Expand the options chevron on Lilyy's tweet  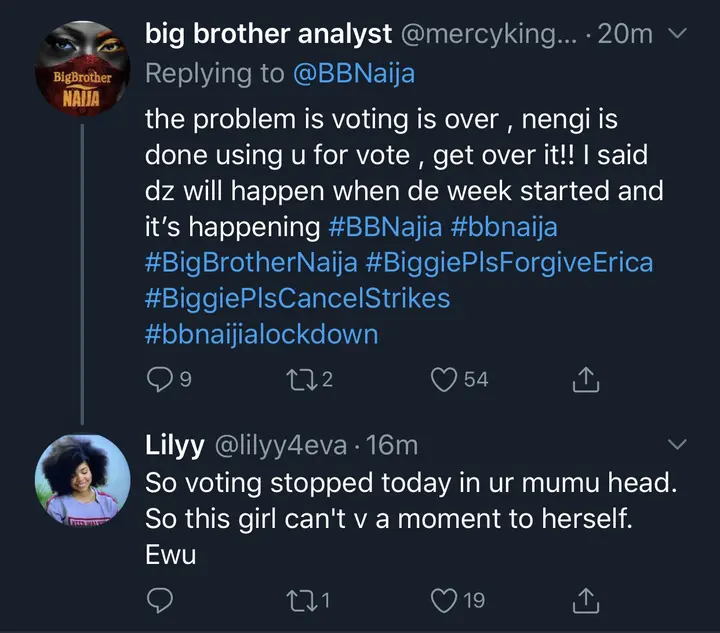click(676, 444)
